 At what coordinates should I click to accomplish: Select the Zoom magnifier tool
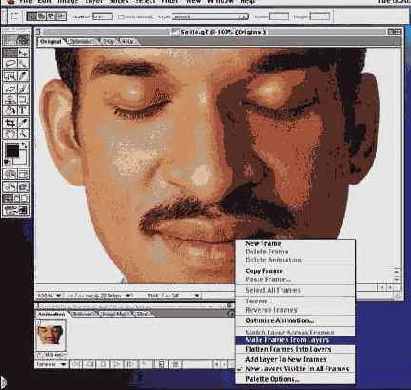[23, 134]
